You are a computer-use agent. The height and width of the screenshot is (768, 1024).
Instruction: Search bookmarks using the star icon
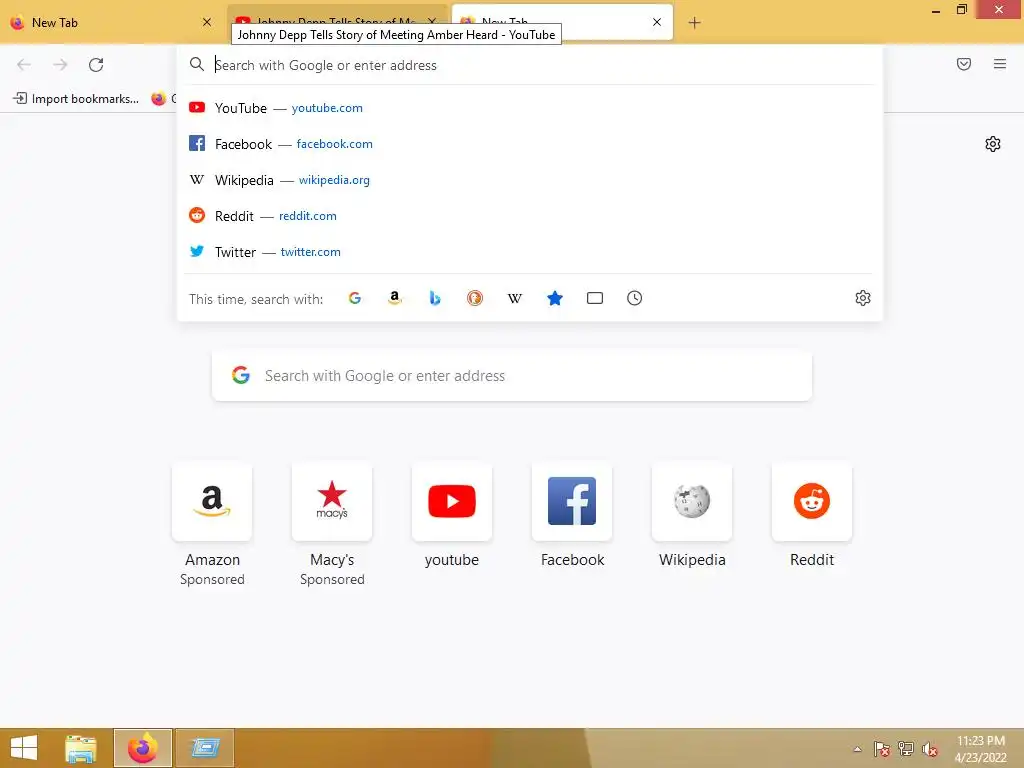[x=554, y=298]
